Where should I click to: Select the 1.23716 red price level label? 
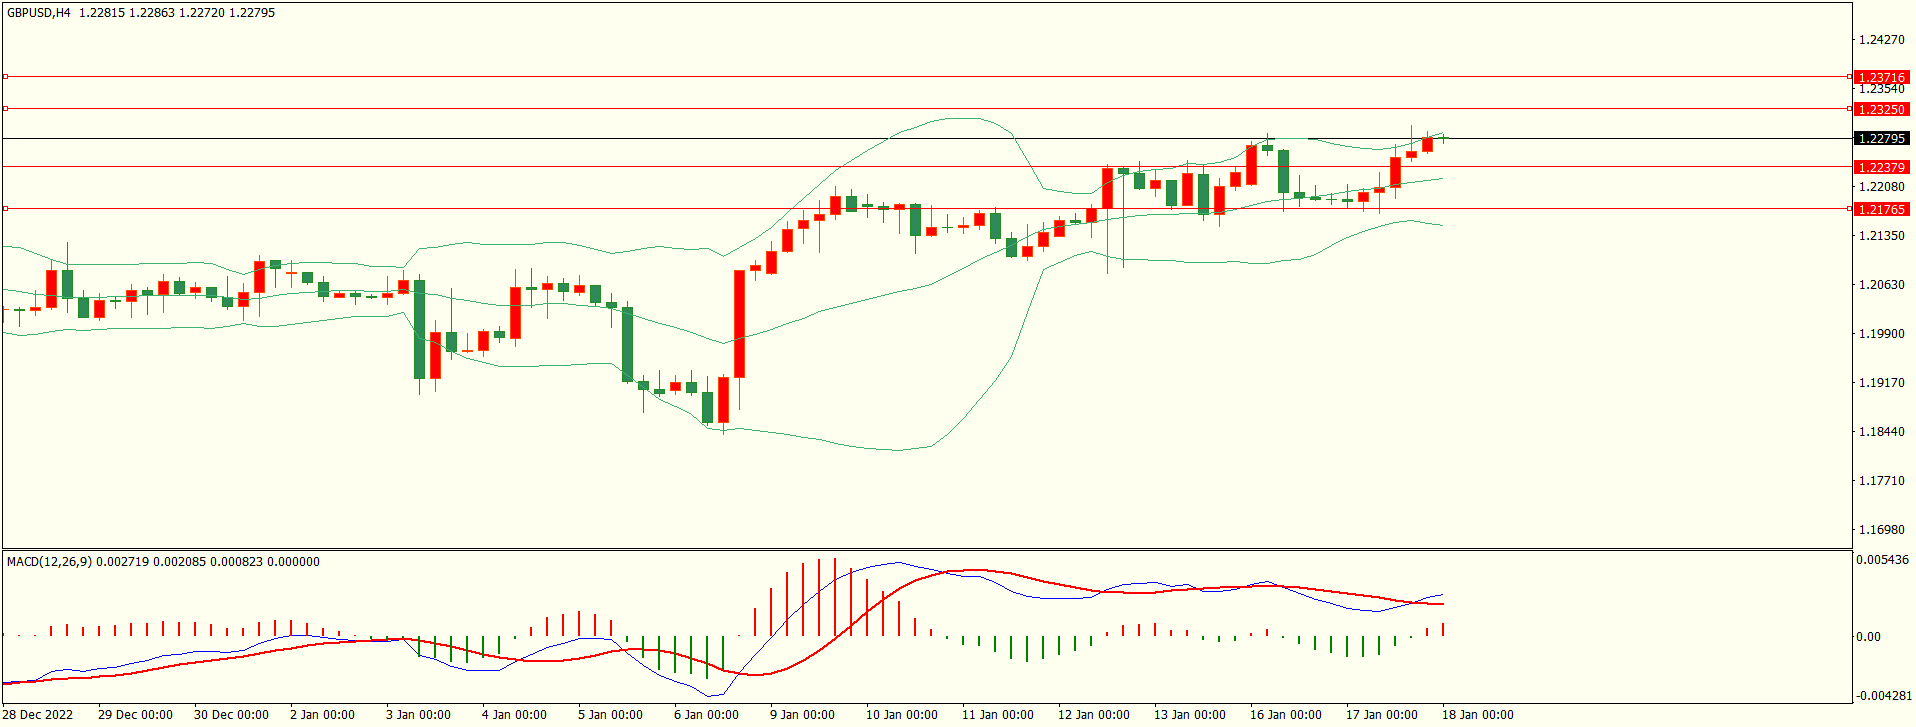1881,77
